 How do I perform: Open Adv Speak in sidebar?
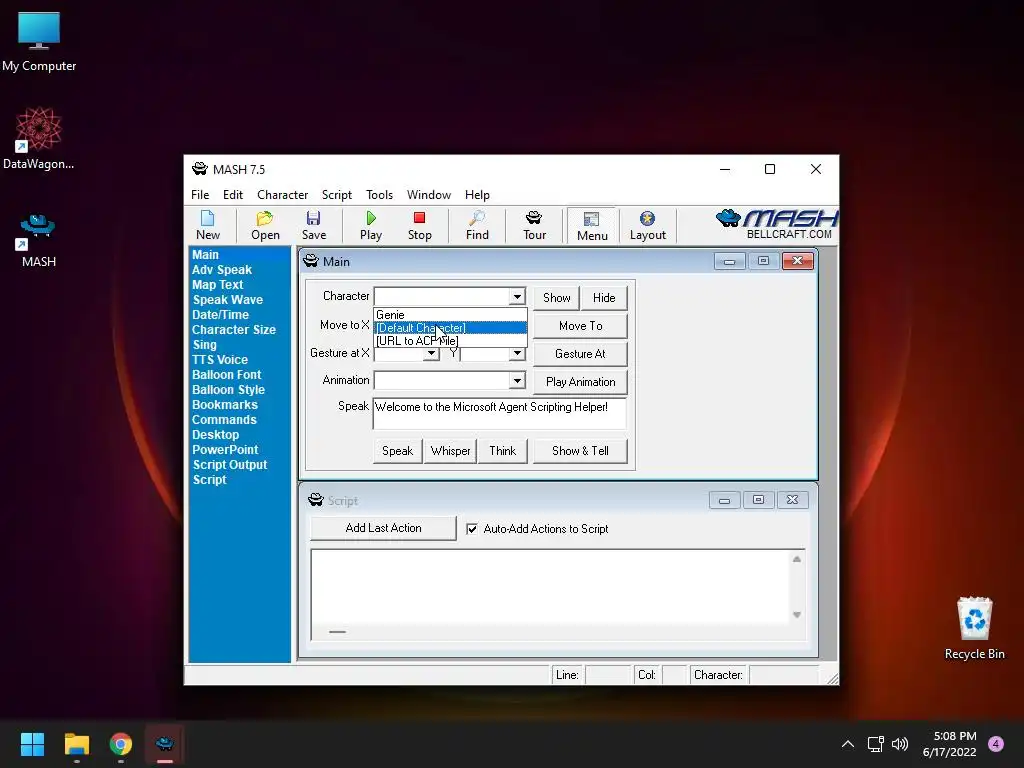tap(222, 270)
